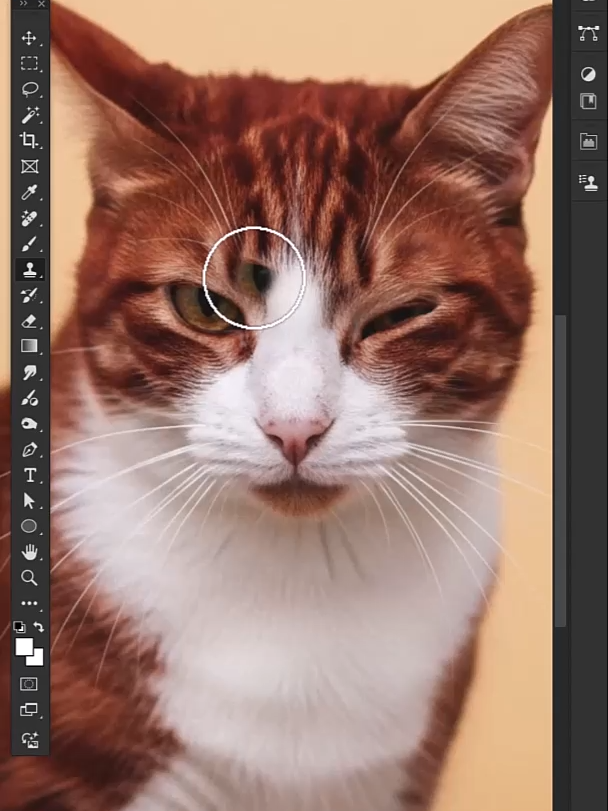Viewport: 608px width, 811px height.
Task: Select the Adjustment Brush tool
Action: click(29, 398)
